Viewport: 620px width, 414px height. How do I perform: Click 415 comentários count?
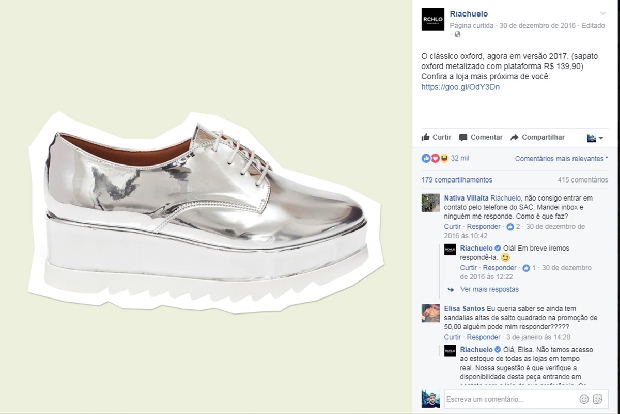583,180
